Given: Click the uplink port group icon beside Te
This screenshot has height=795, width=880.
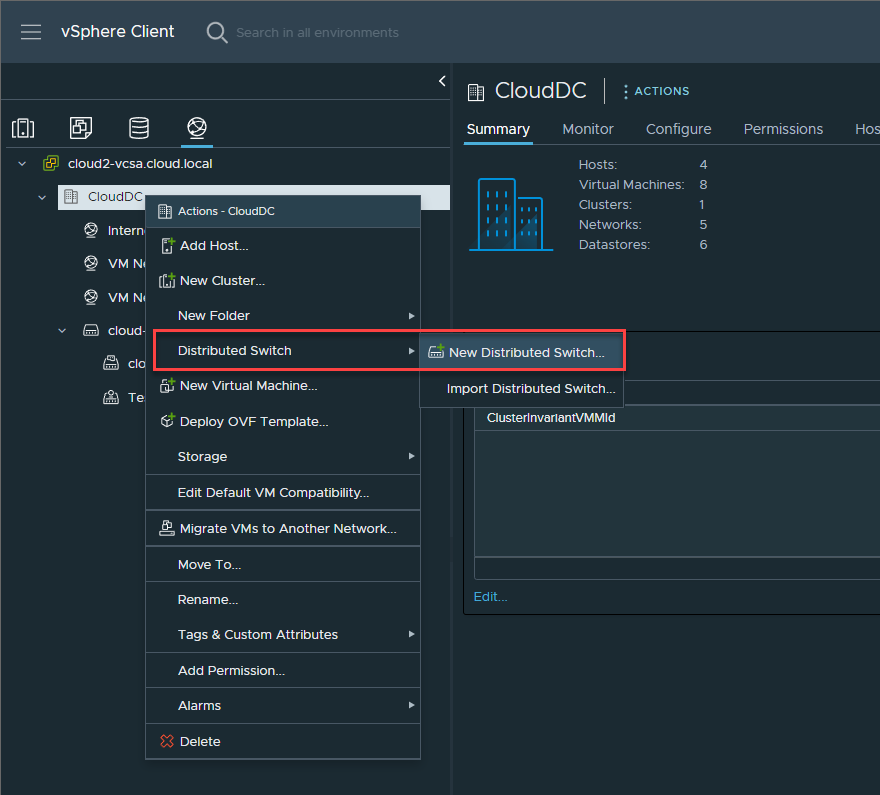Looking at the screenshot, I should coord(111,397).
